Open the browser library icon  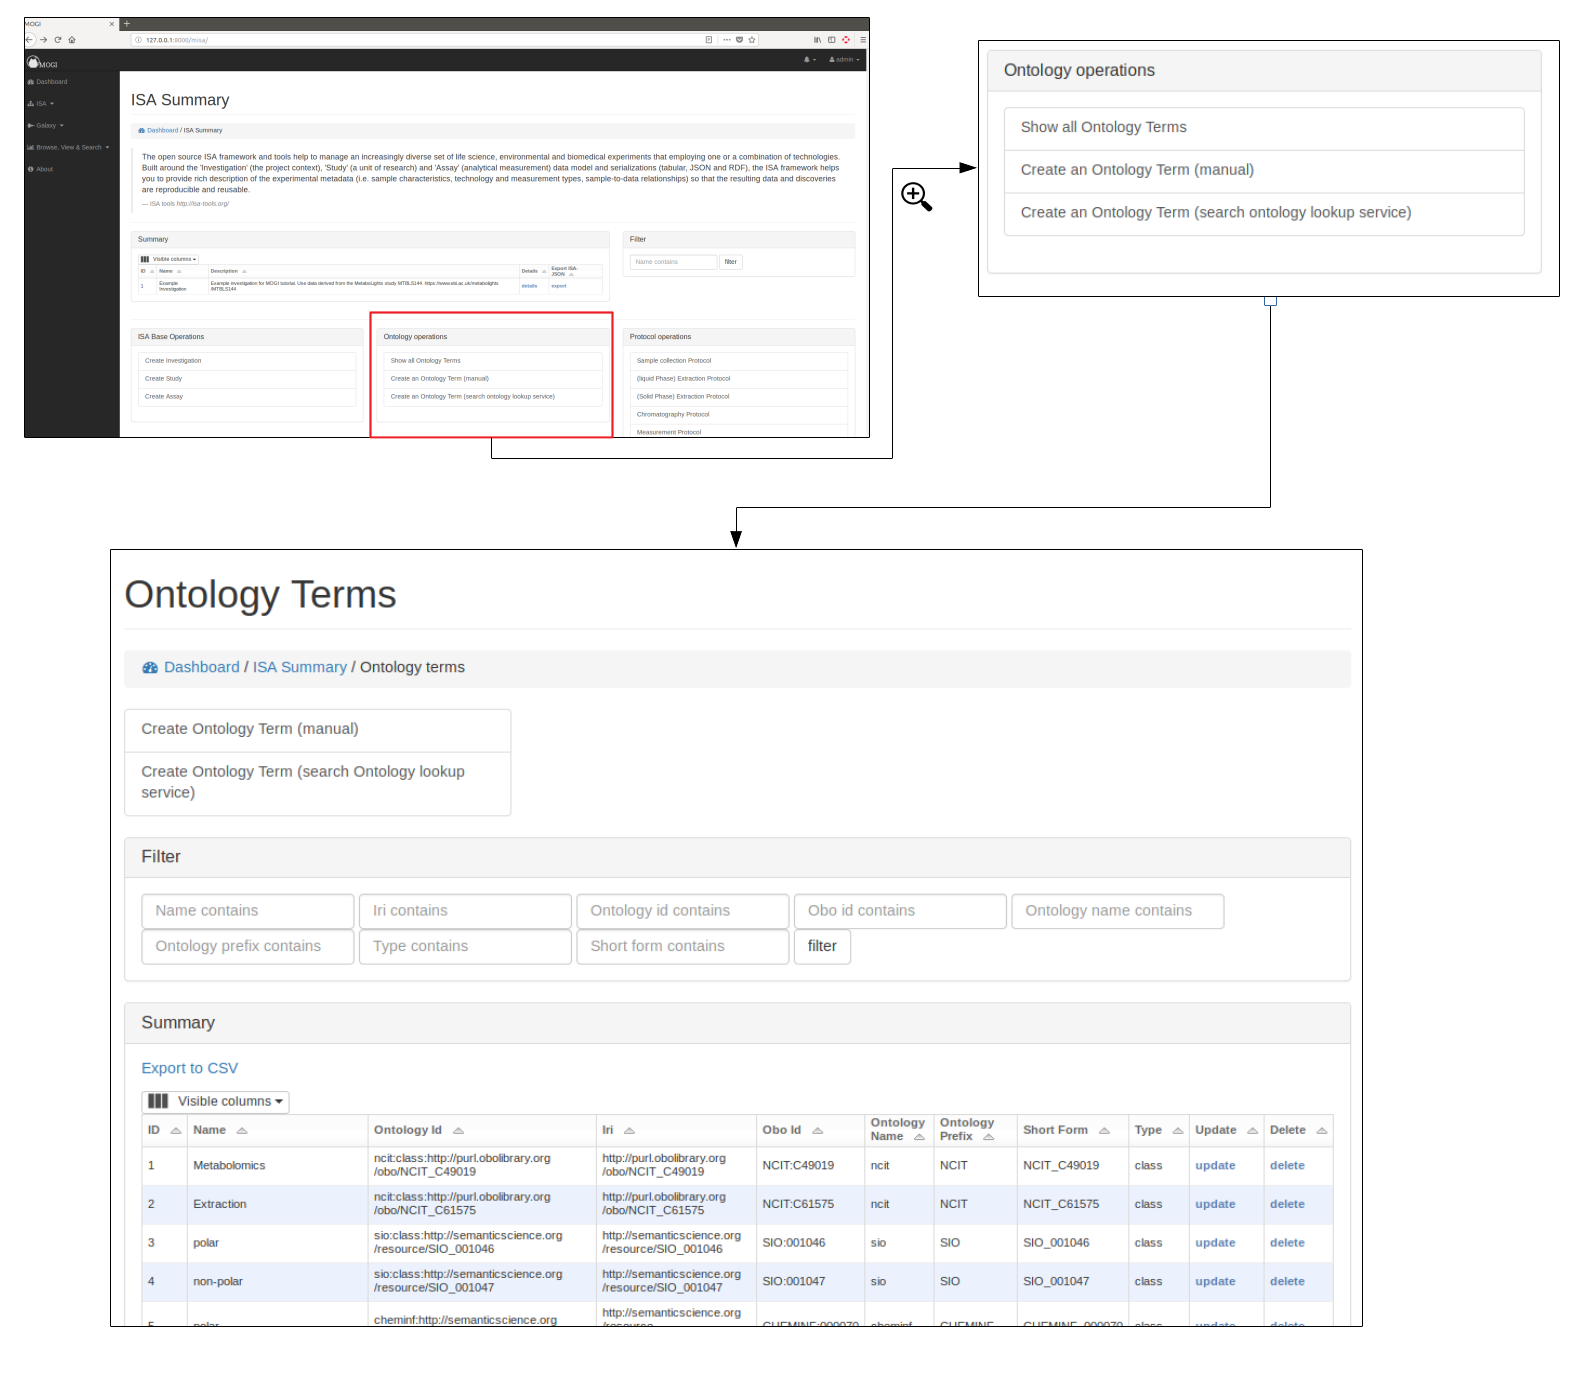pos(817,40)
